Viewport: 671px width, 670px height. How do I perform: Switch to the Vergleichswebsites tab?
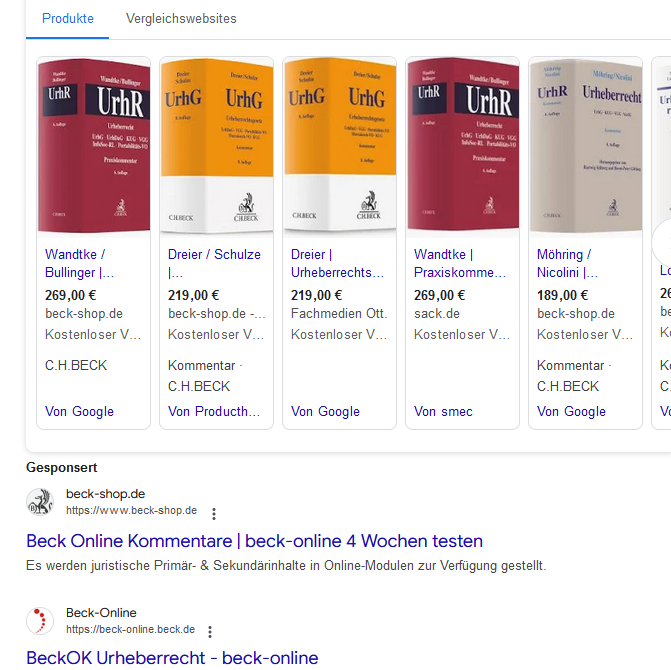(181, 18)
